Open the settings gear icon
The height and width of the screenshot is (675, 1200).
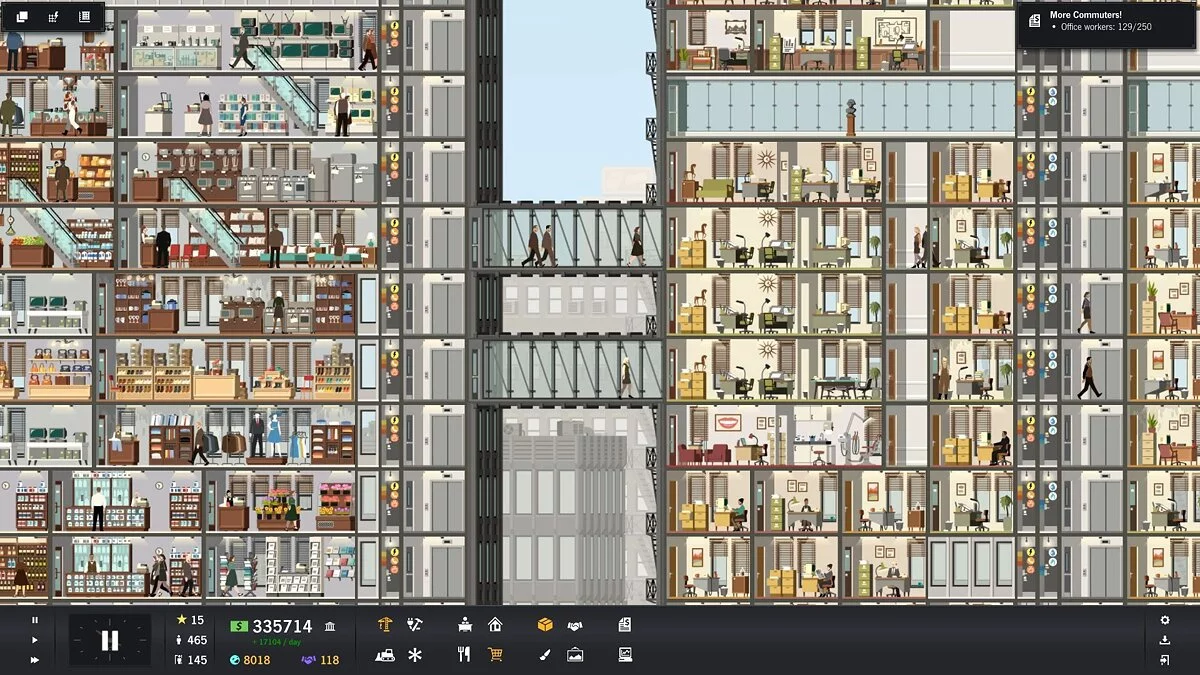pos(1165,620)
